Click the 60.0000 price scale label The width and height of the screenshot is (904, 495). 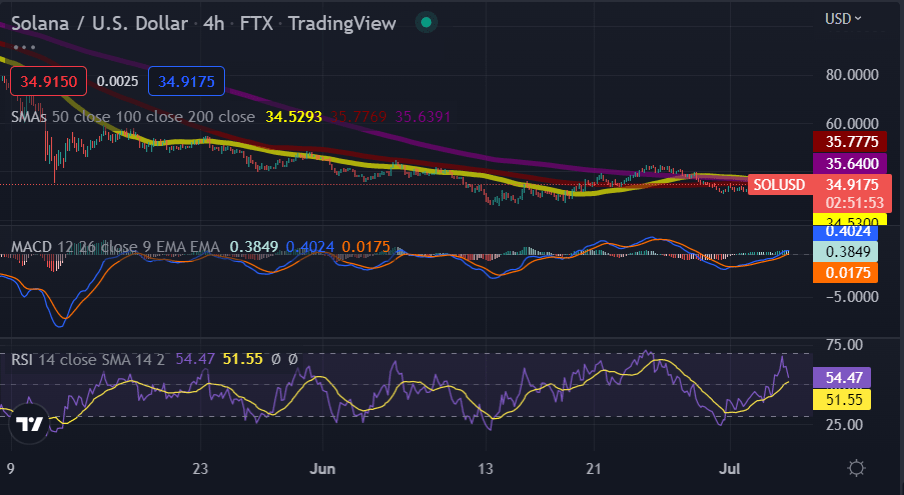click(x=852, y=124)
